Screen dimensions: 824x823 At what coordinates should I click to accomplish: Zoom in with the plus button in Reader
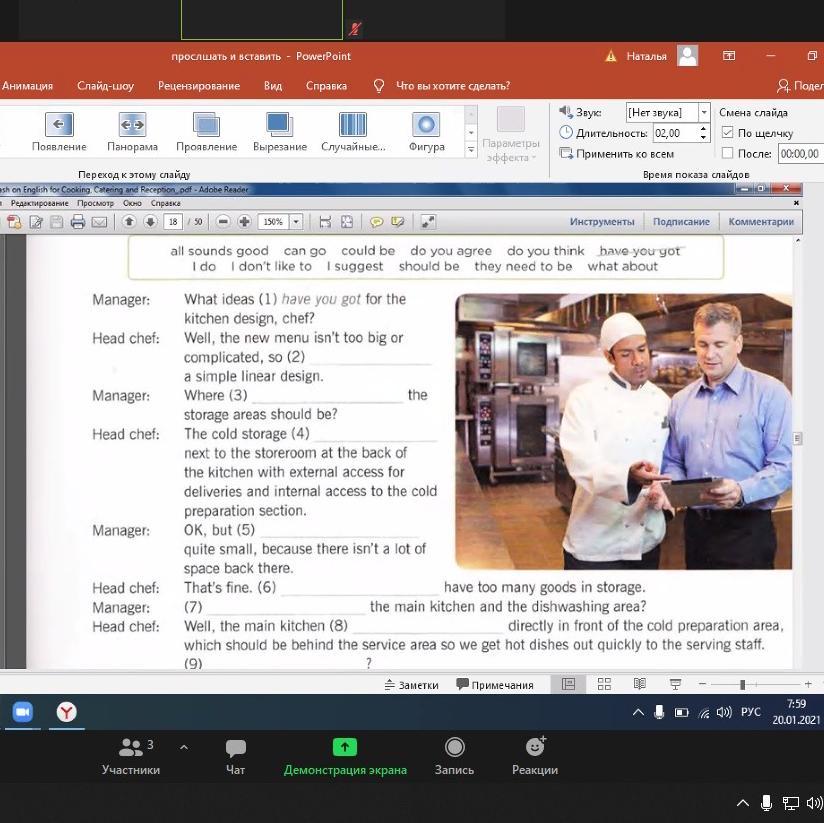click(244, 222)
